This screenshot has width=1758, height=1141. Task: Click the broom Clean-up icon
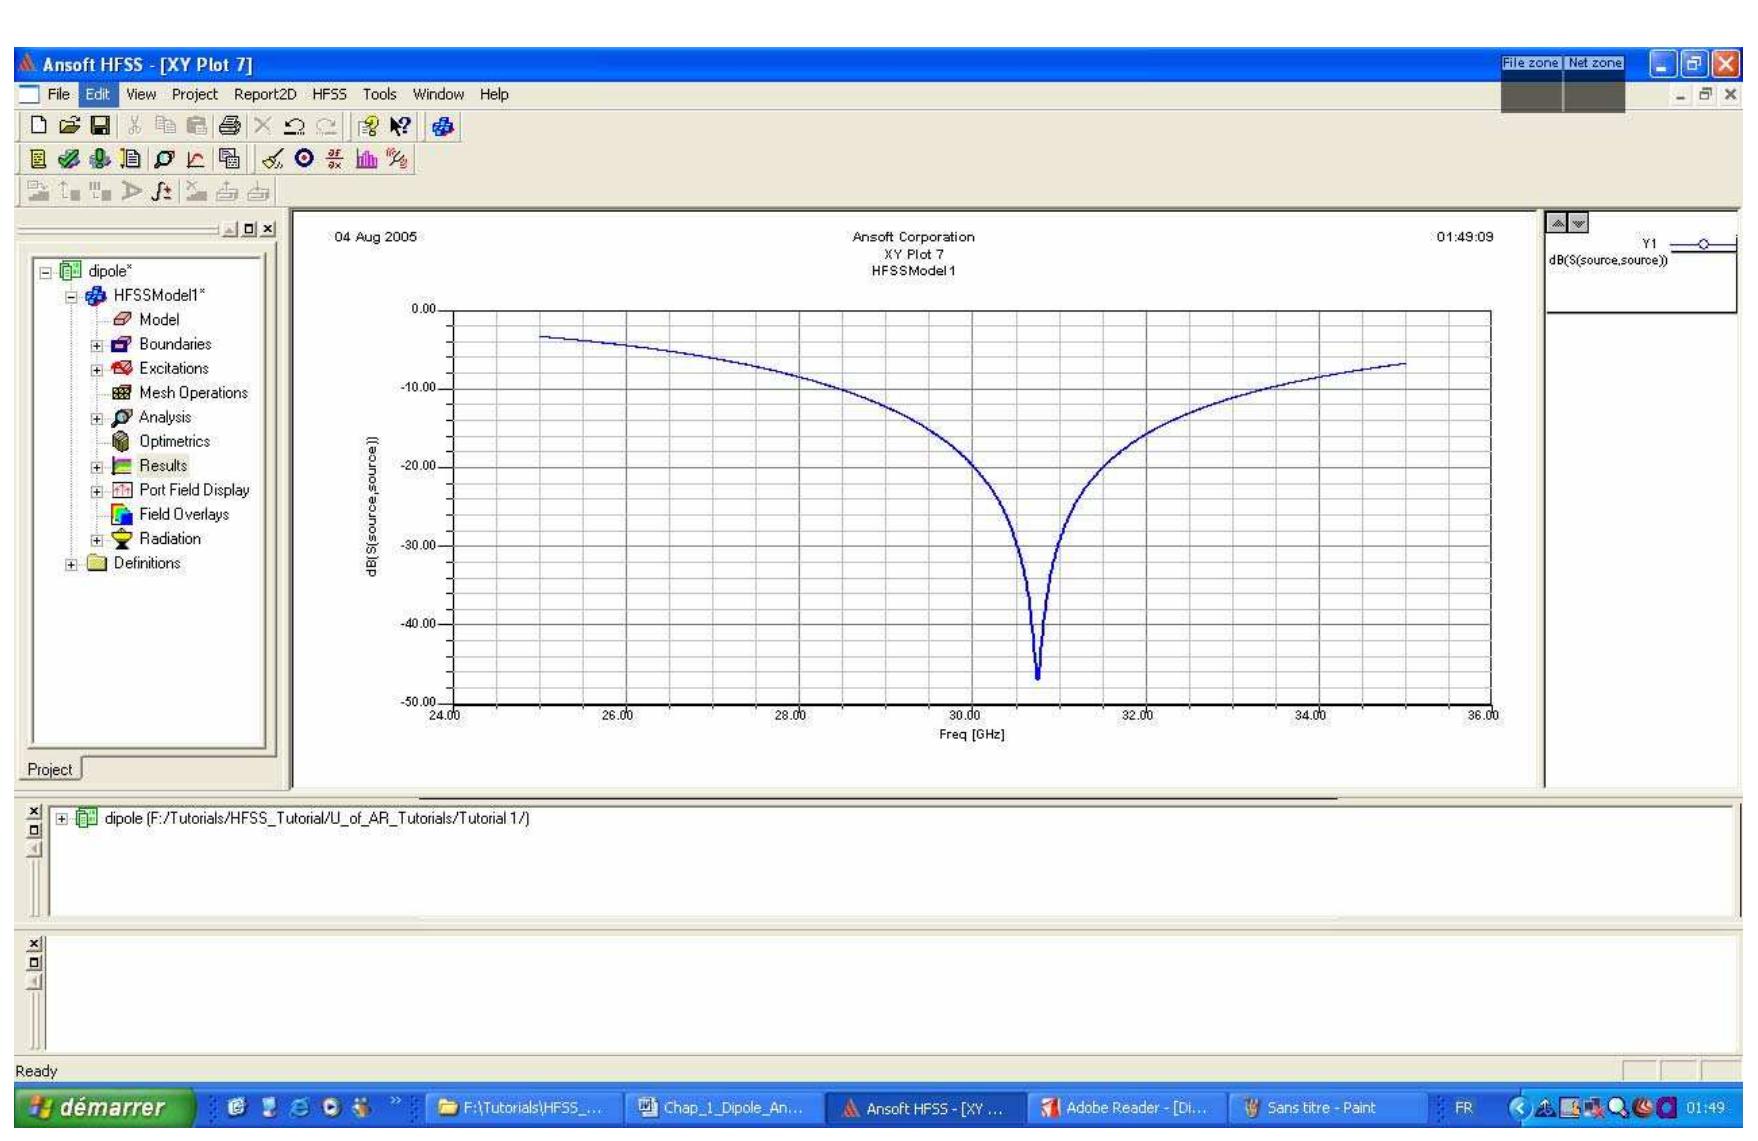tap(273, 160)
